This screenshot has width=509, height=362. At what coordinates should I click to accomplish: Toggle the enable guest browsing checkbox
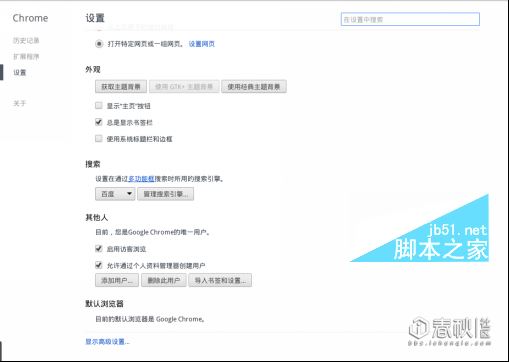tap(99, 249)
